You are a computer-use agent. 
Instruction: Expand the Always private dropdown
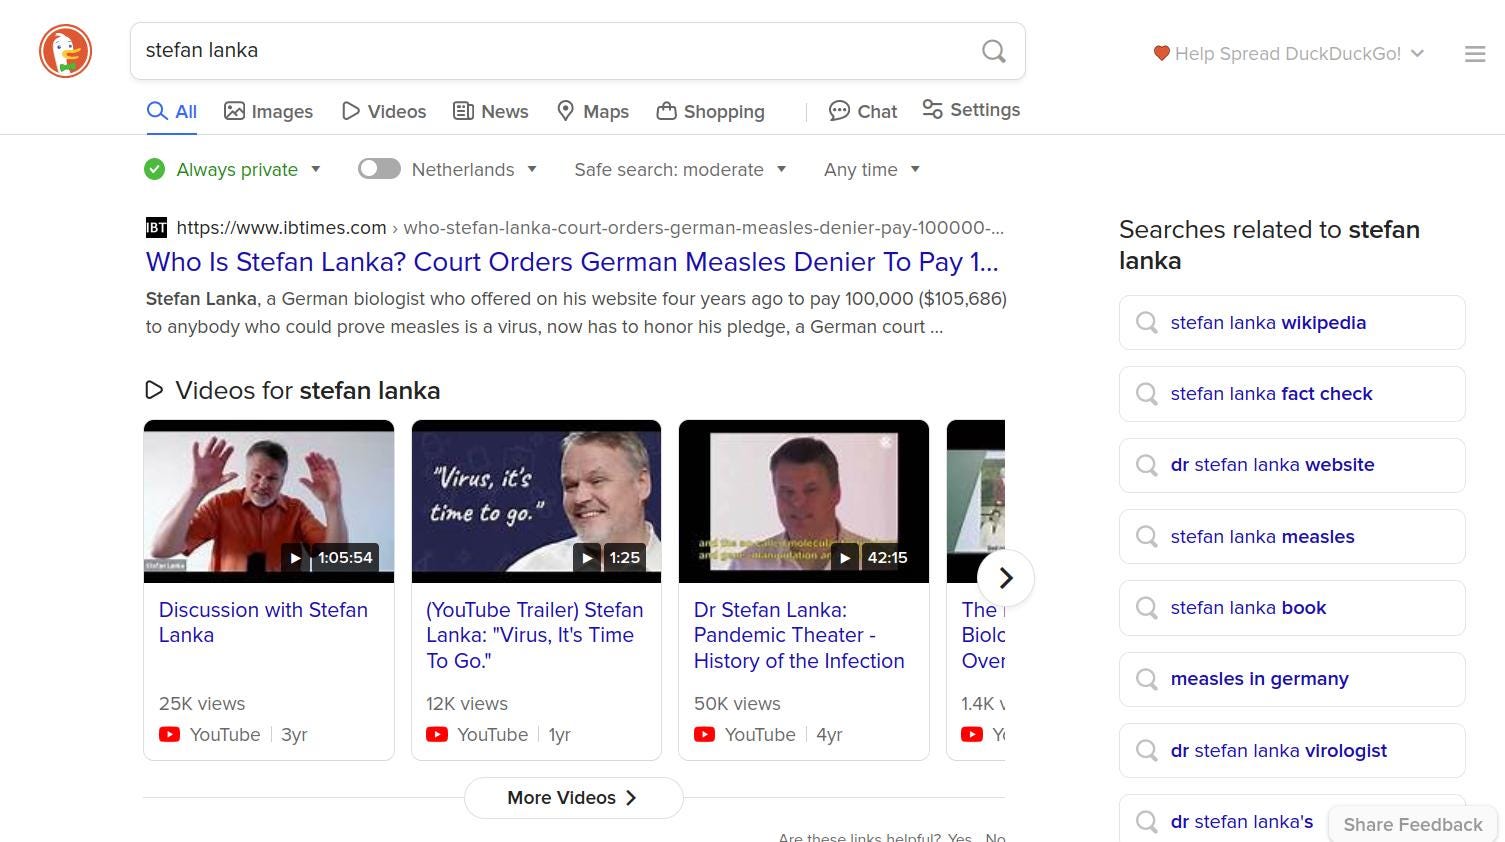(316, 169)
